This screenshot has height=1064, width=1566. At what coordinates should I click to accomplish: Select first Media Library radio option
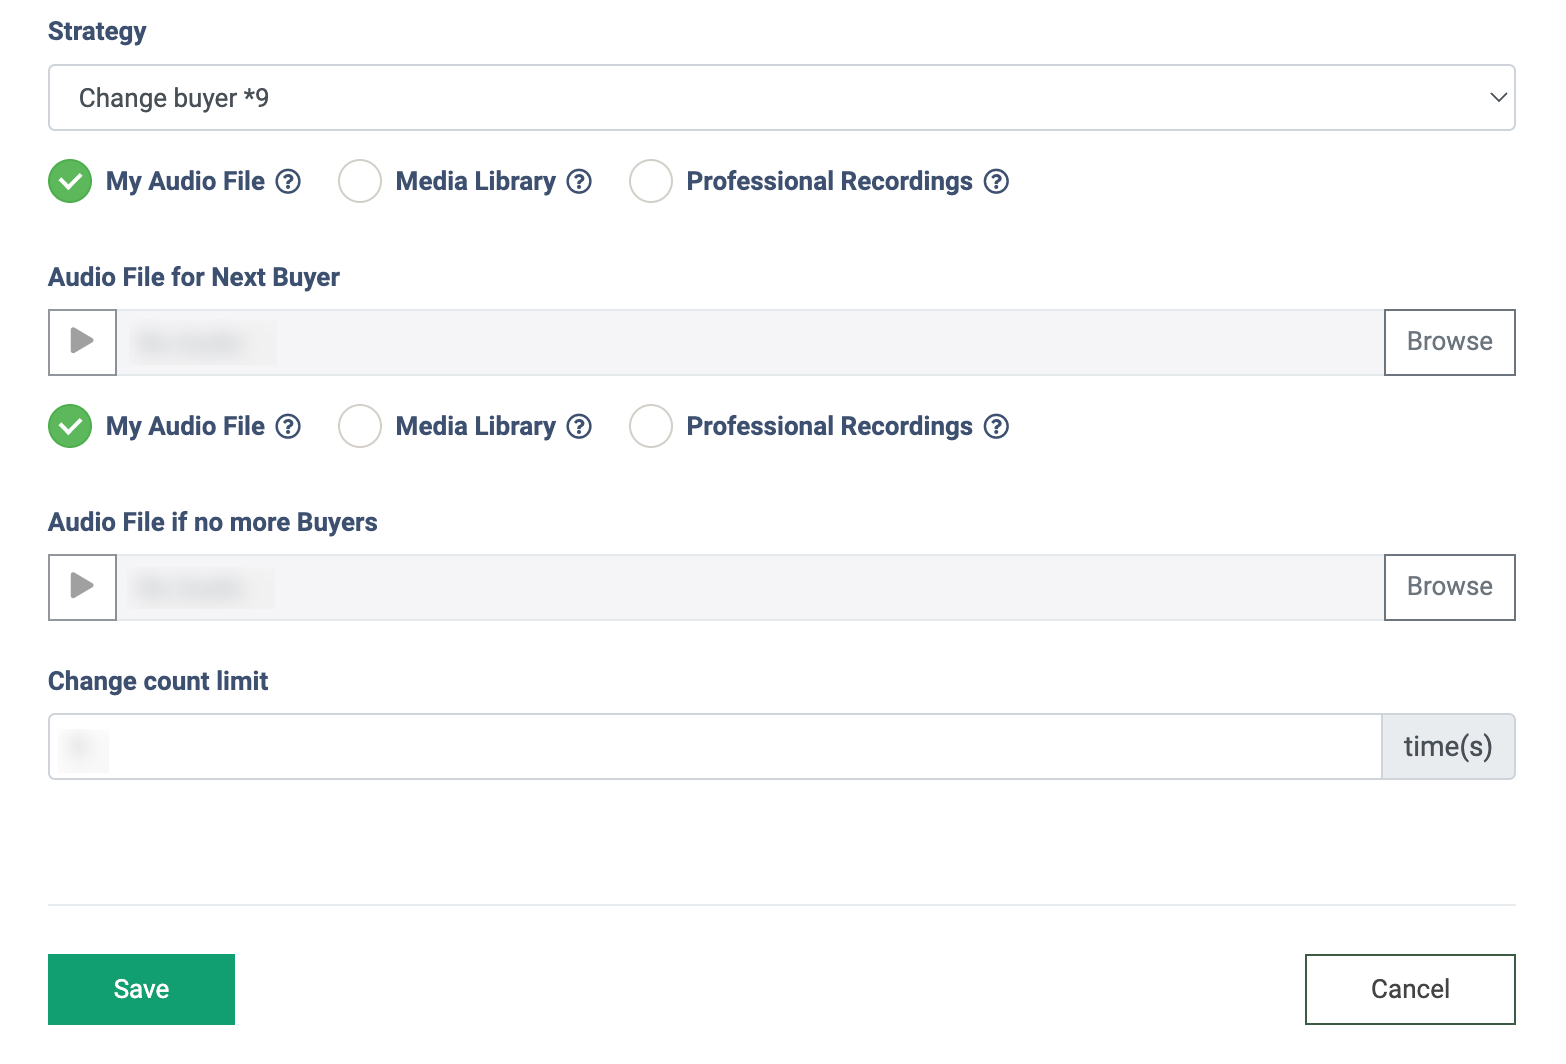[x=360, y=181]
